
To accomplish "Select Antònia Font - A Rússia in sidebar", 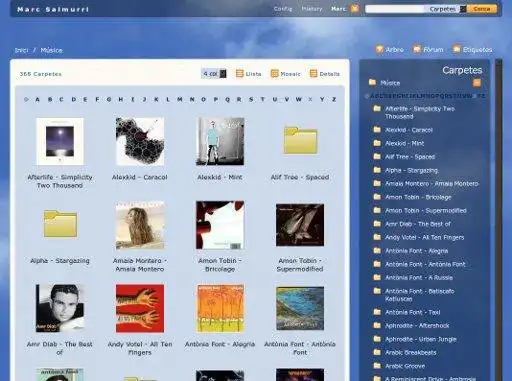I will point(419,278).
